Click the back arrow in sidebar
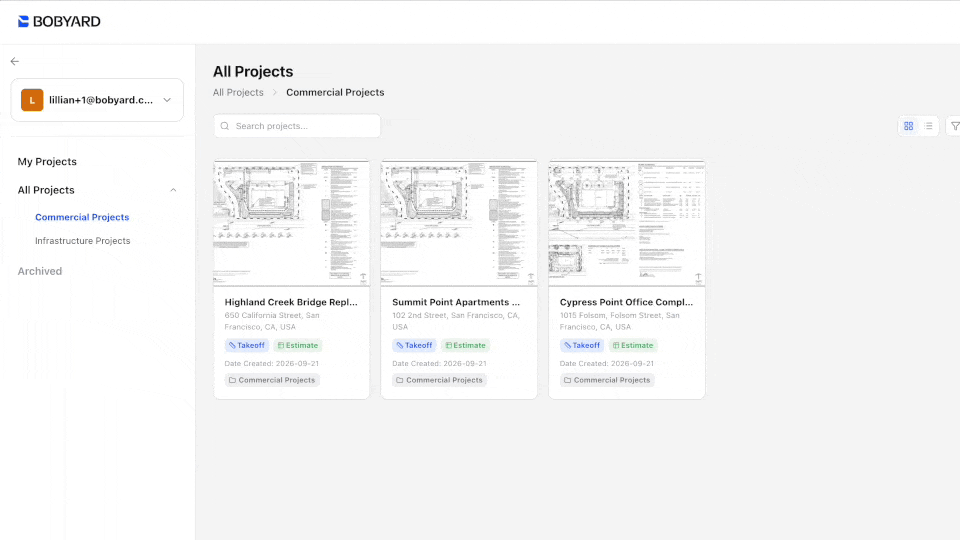 tap(15, 61)
